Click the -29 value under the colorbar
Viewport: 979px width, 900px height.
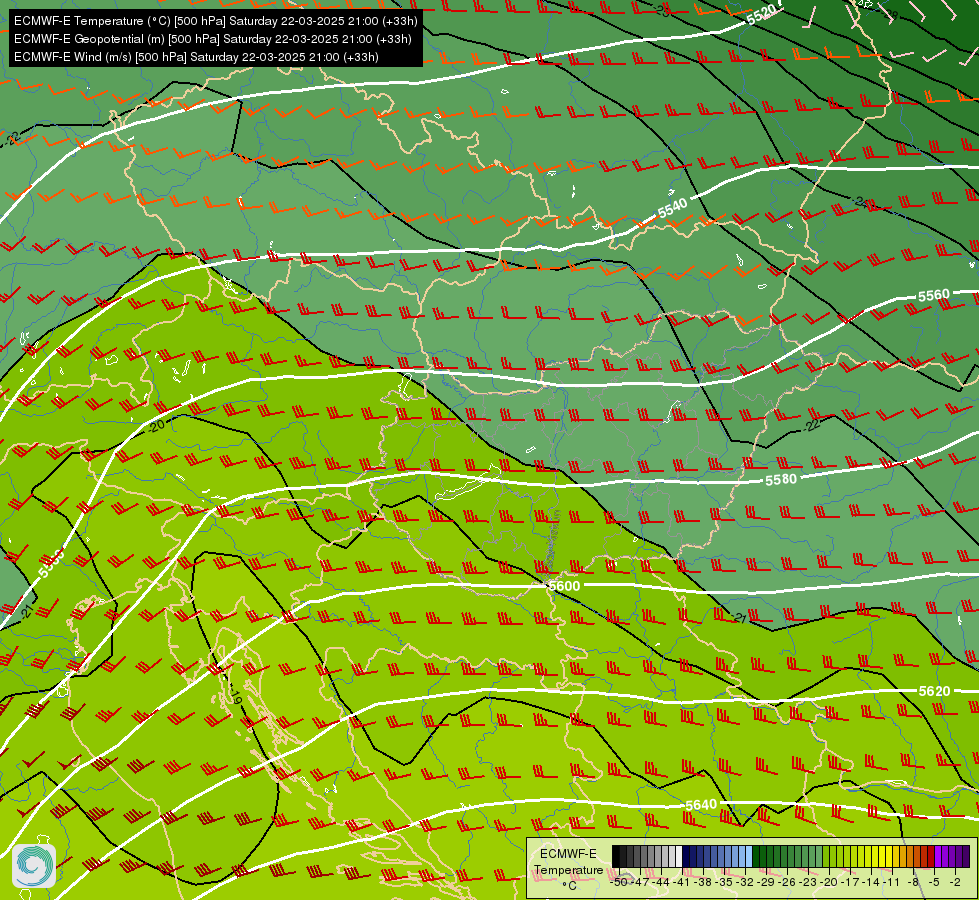point(766,883)
